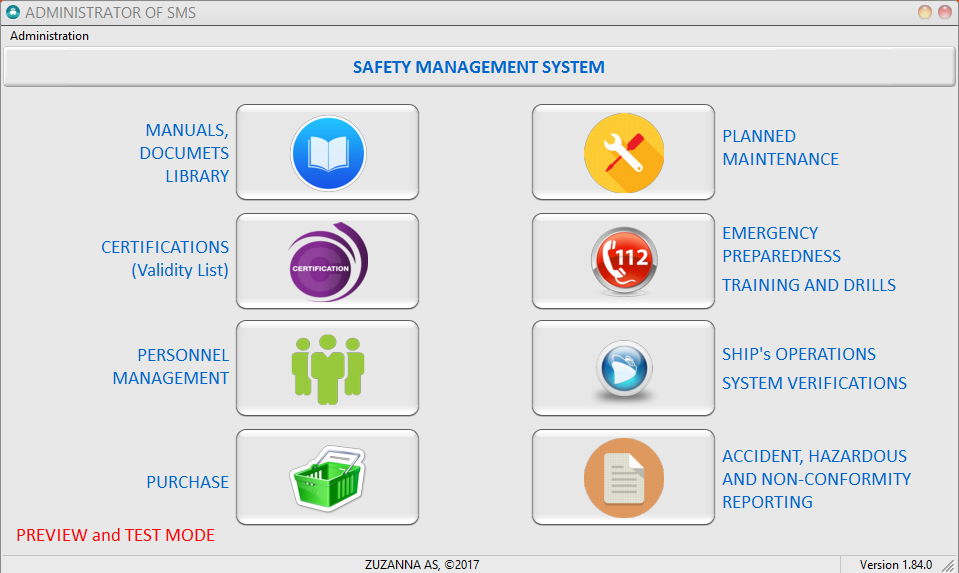Open the Administration menu
This screenshot has height=573, width=959.
(49, 36)
